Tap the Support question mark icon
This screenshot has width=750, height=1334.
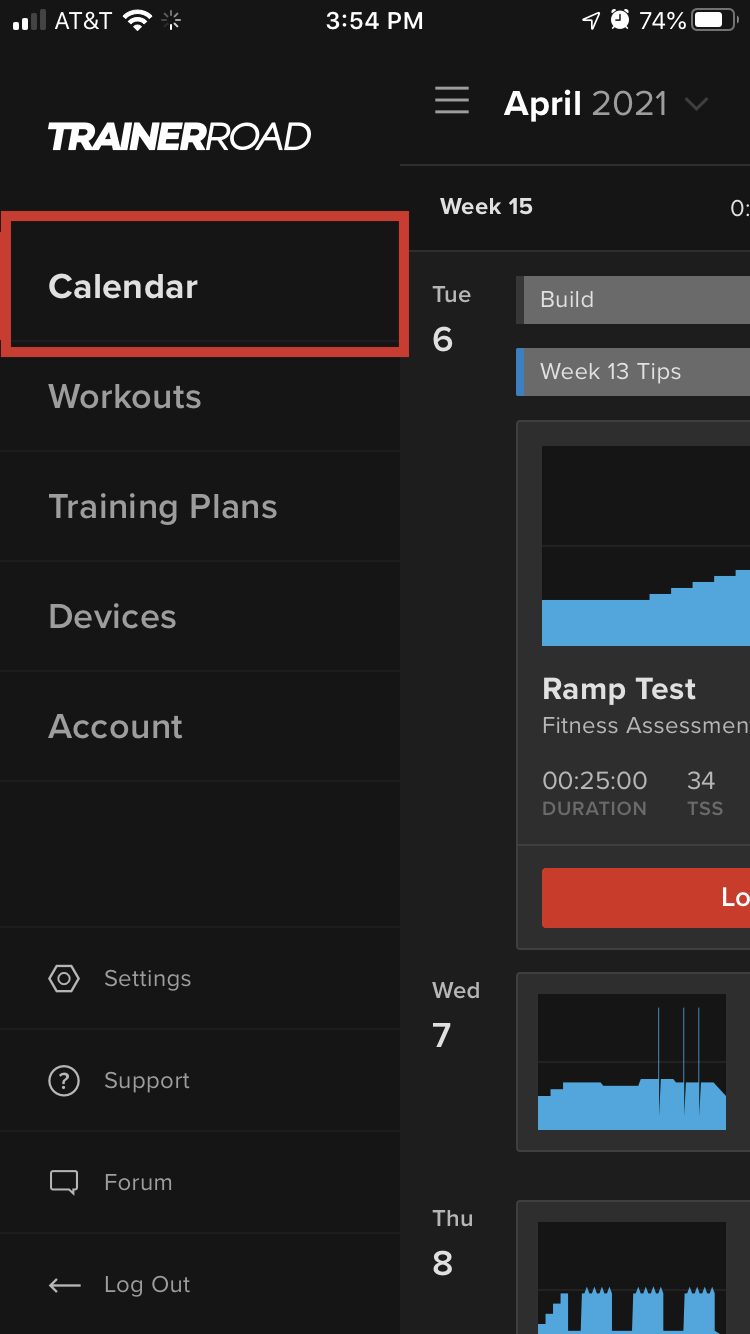click(64, 1080)
